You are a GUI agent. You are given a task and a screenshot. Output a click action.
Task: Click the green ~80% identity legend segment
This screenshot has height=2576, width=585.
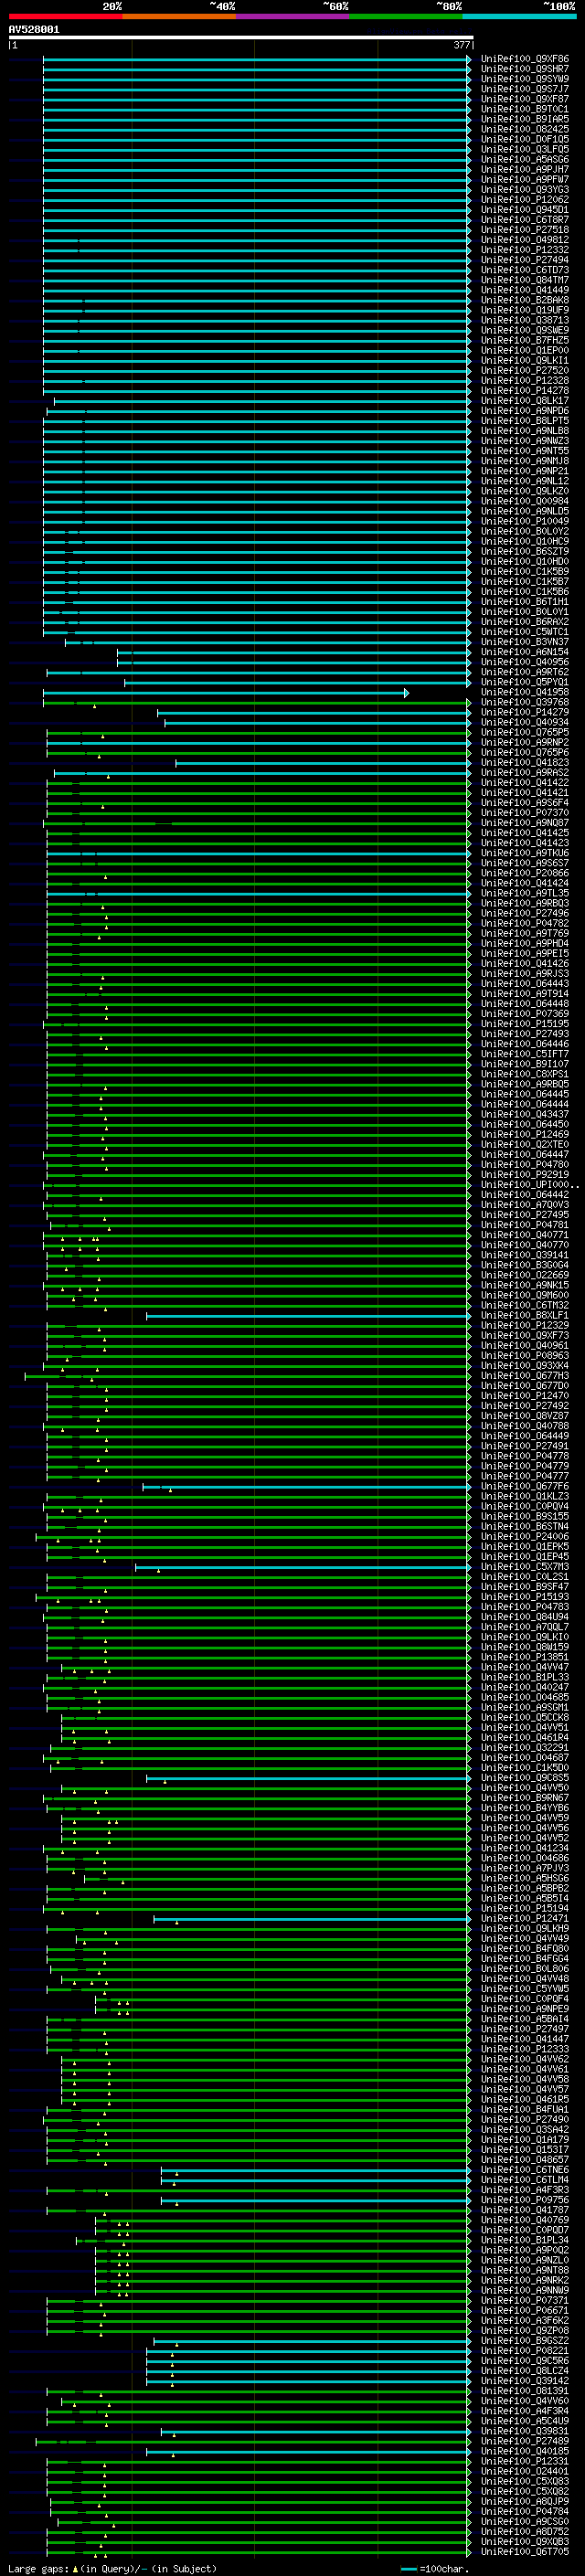(x=406, y=16)
